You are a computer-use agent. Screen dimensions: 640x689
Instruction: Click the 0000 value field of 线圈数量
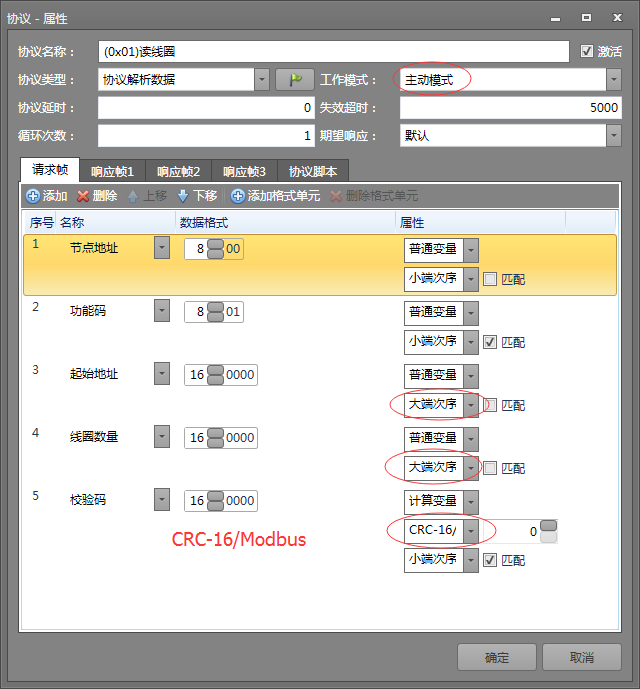(x=240, y=438)
